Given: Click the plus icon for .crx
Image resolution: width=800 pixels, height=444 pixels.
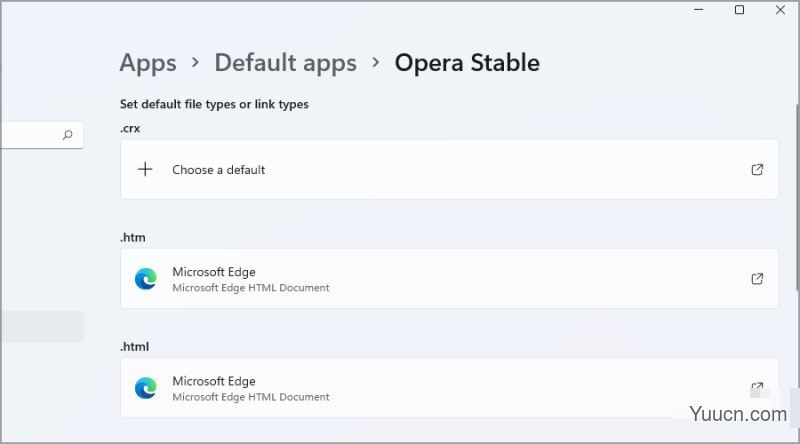Looking at the screenshot, I should [x=145, y=169].
